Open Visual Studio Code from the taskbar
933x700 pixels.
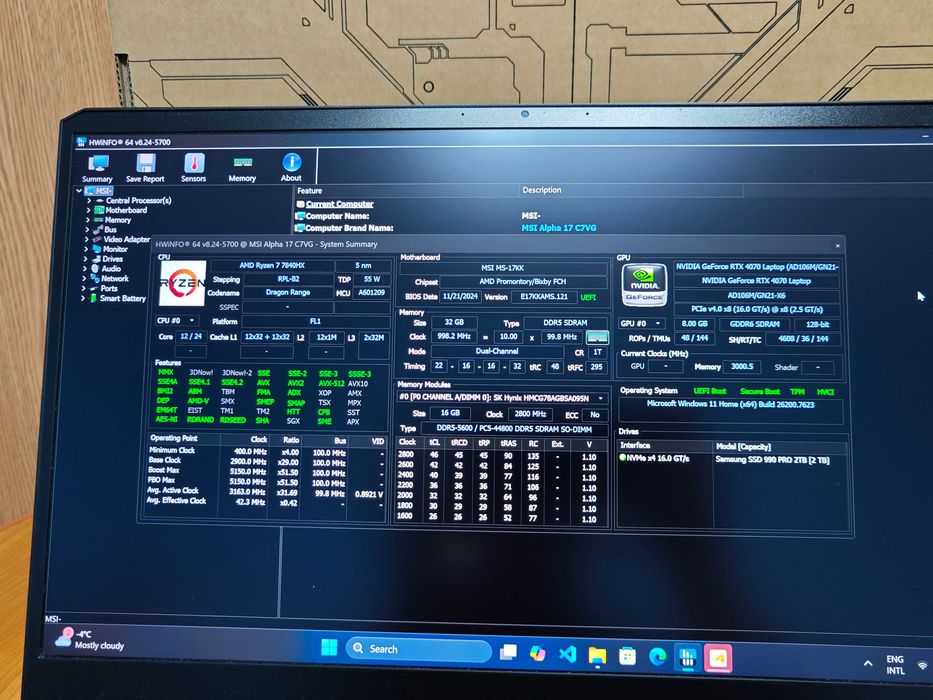click(x=568, y=655)
